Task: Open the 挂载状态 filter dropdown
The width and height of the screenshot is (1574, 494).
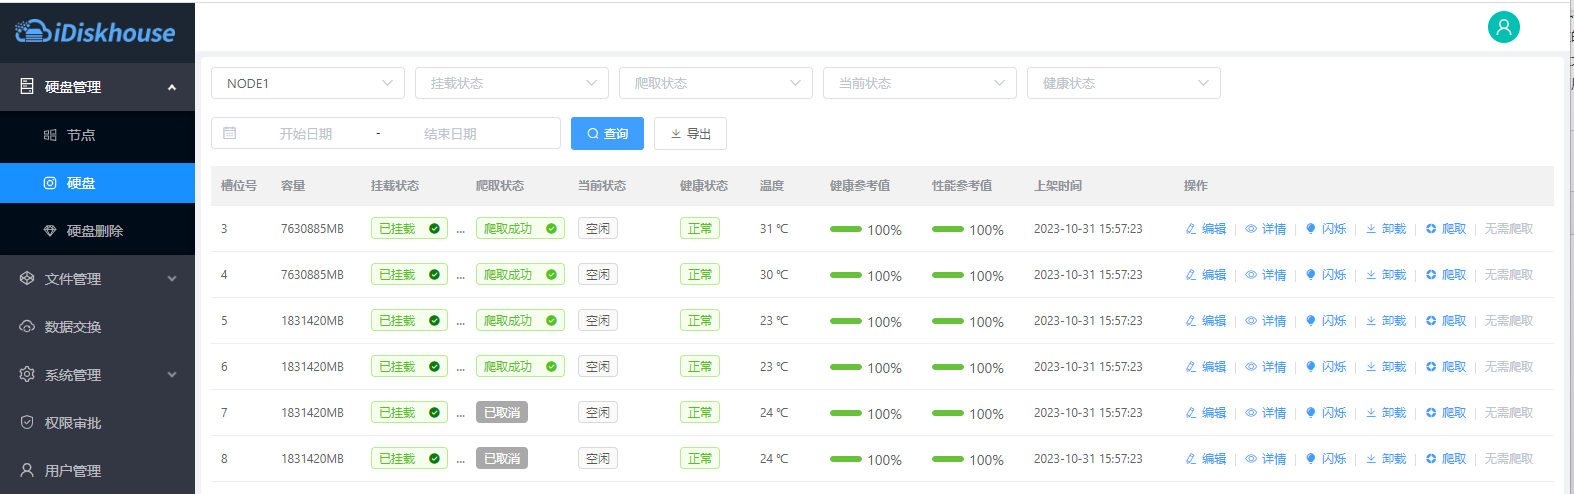Action: tap(511, 83)
